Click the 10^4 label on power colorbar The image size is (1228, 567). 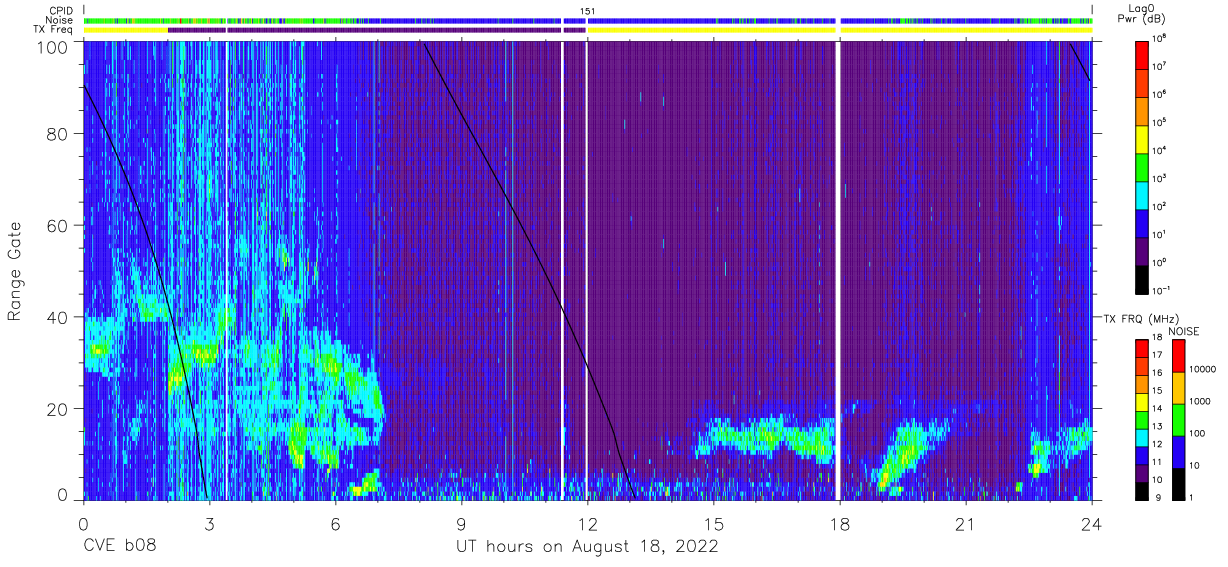tap(1160, 150)
